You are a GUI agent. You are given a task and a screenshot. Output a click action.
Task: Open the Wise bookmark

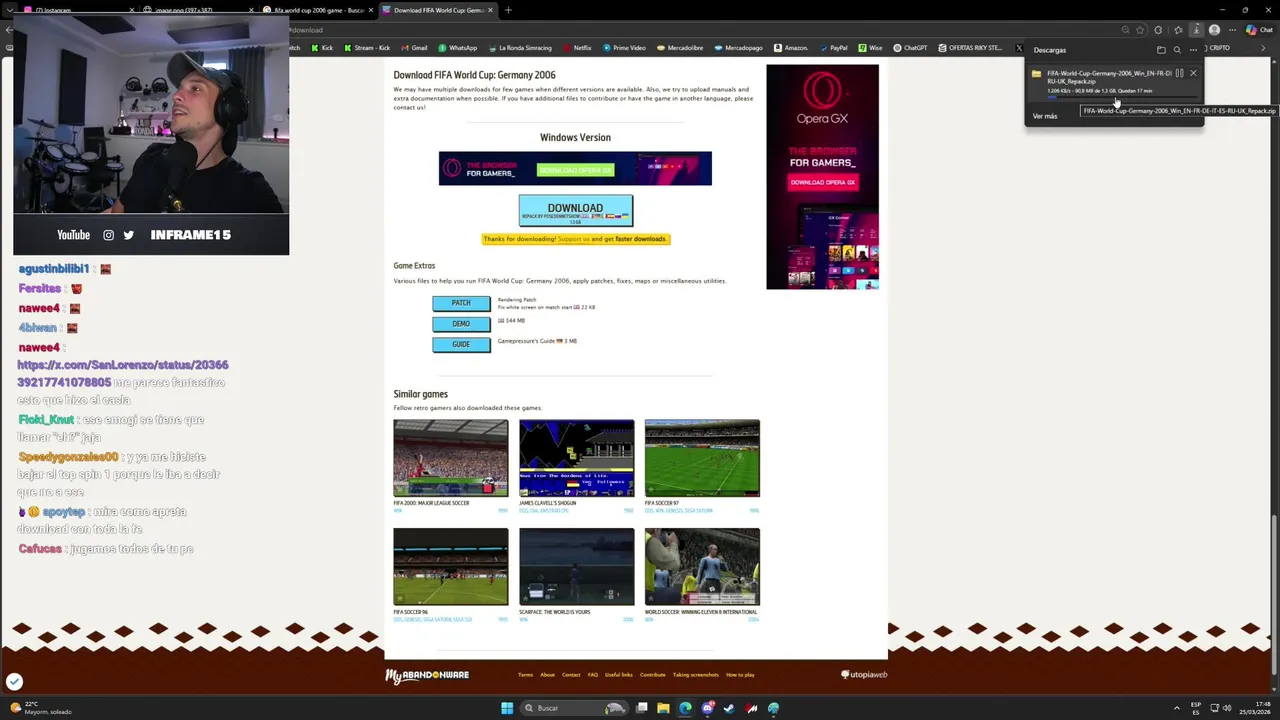870,48
